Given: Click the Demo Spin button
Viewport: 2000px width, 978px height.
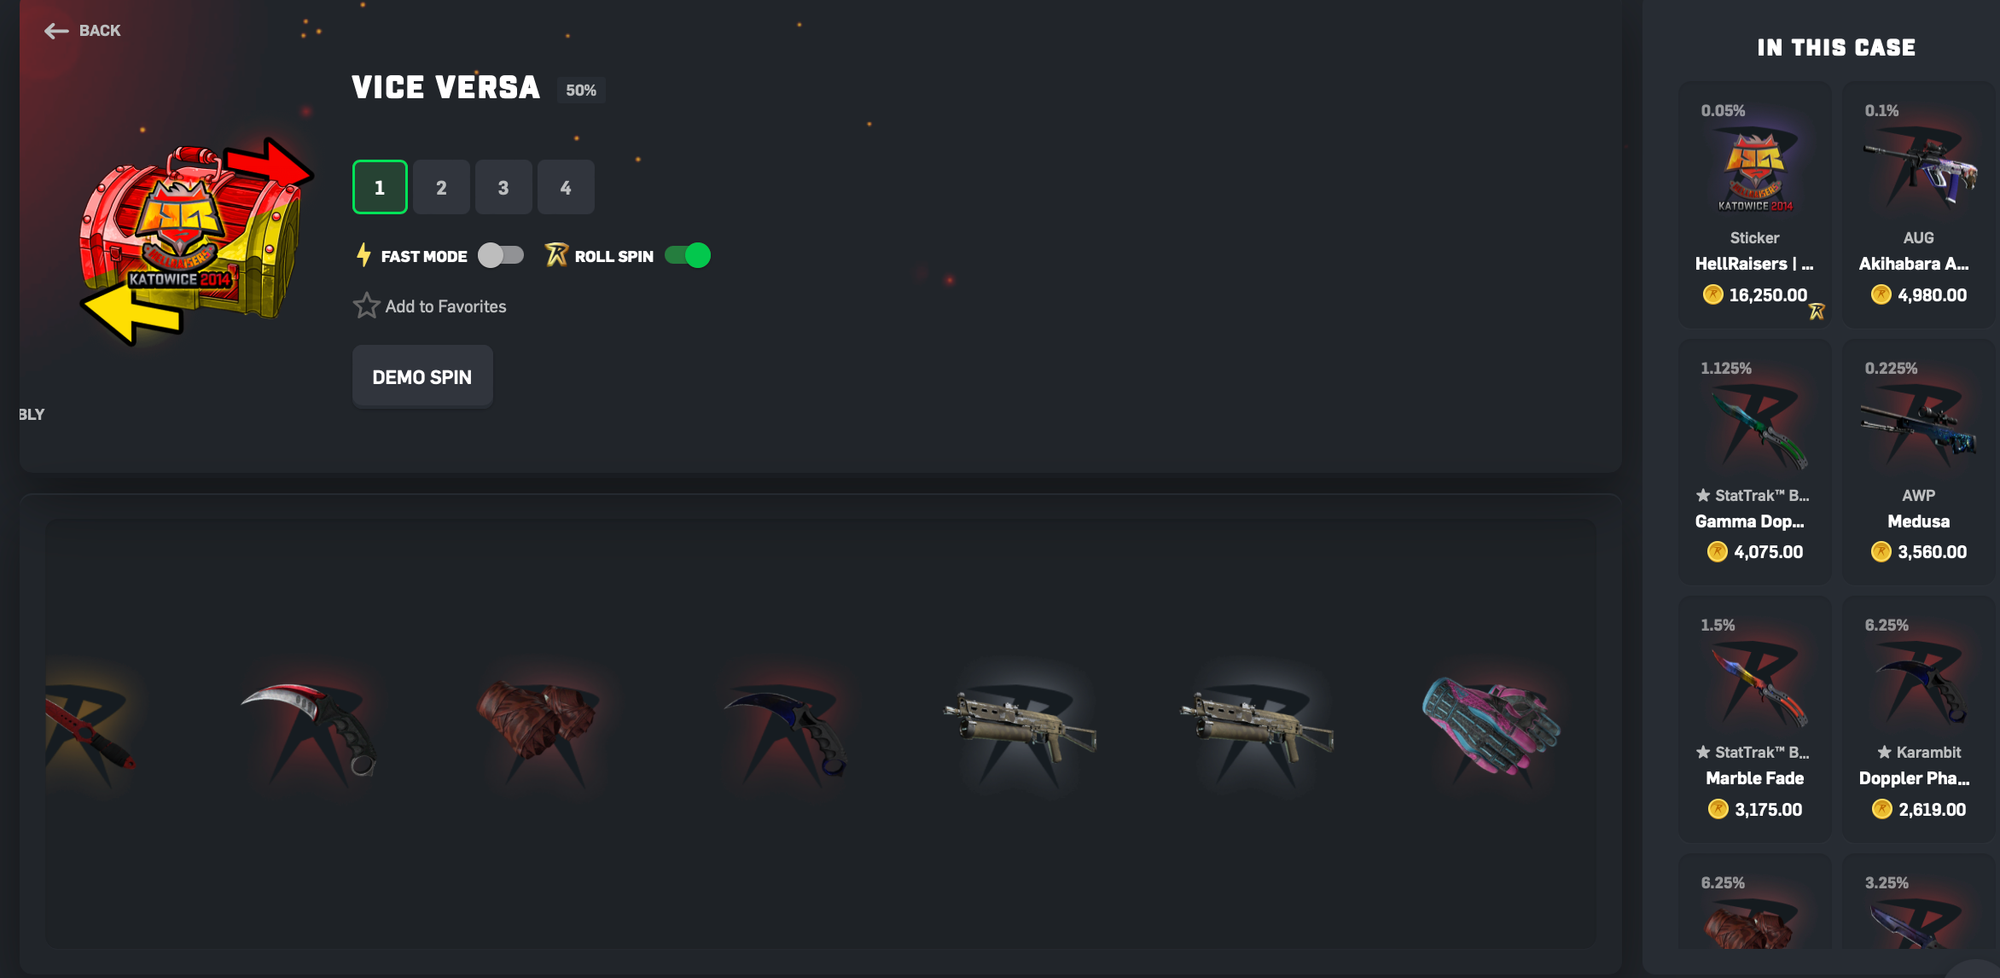Looking at the screenshot, I should pyautogui.click(x=422, y=377).
